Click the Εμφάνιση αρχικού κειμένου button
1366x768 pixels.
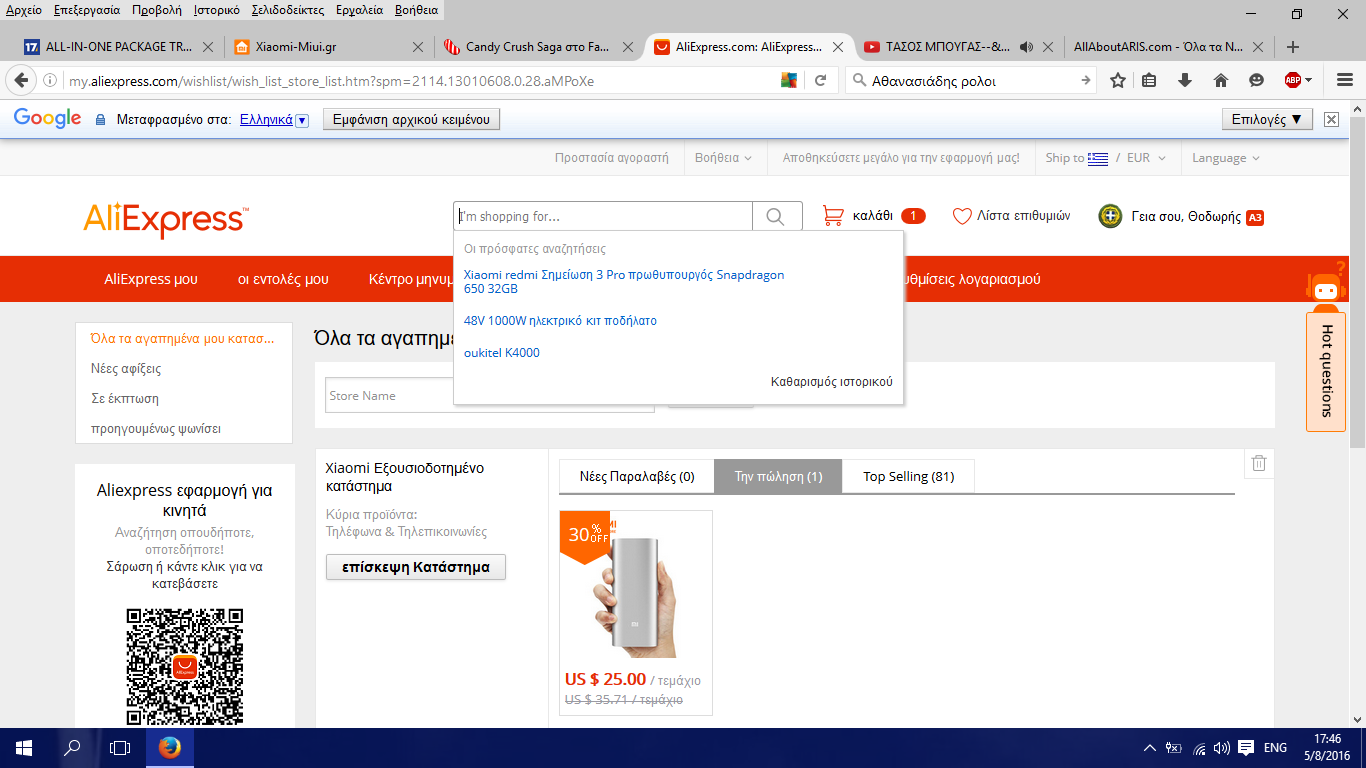[411, 119]
